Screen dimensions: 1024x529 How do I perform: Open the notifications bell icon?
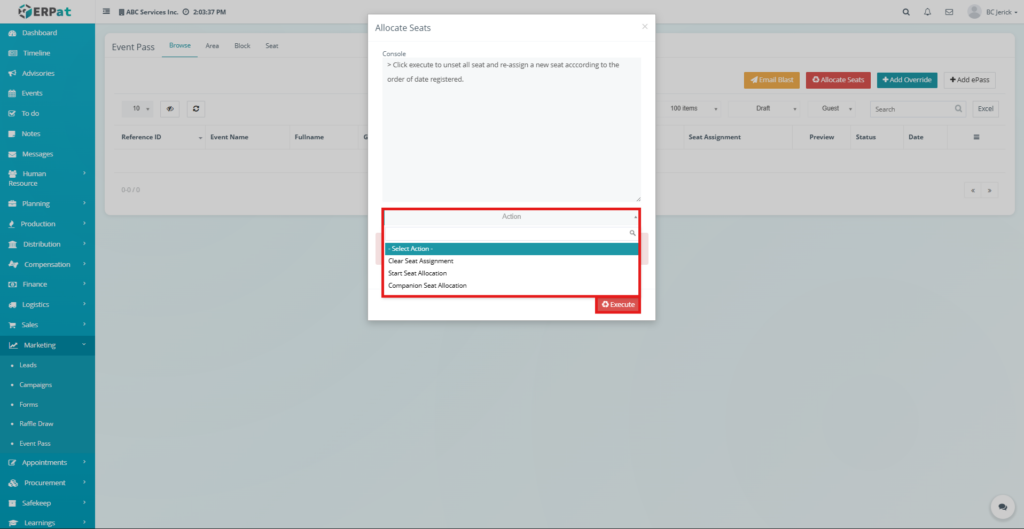927,12
